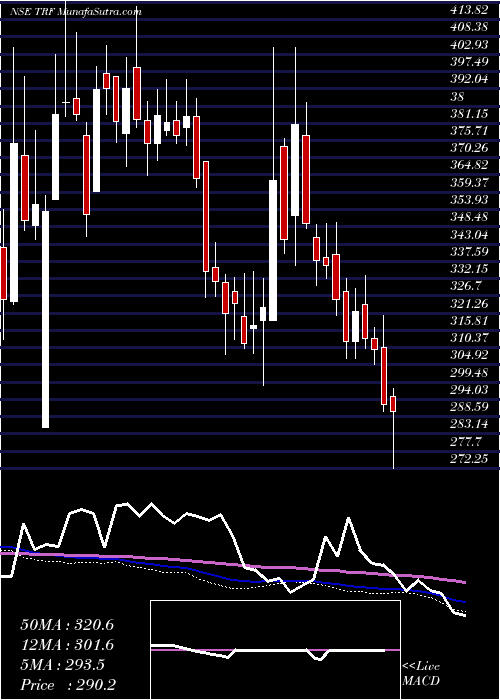Screen dimensions: 500x700
Task: Select the 283.14 axis value
Action: [469, 423]
